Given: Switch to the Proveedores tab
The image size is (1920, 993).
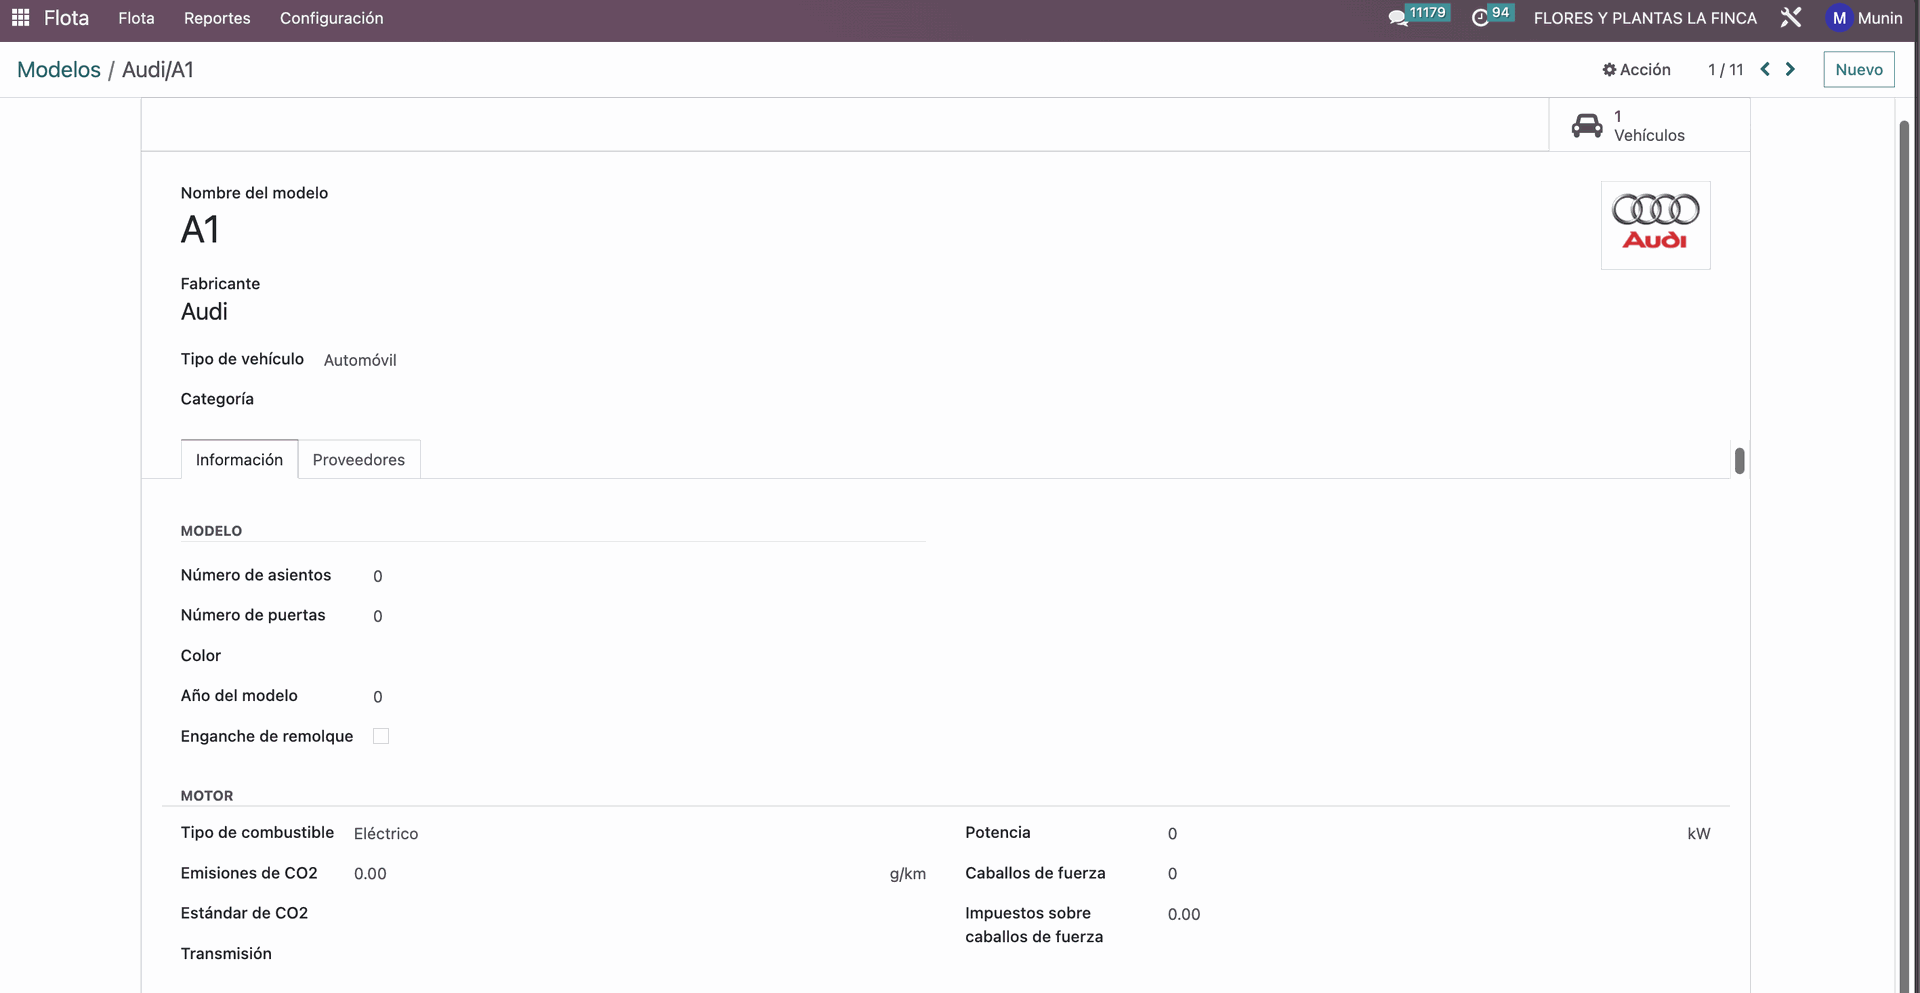Looking at the screenshot, I should coord(358,460).
